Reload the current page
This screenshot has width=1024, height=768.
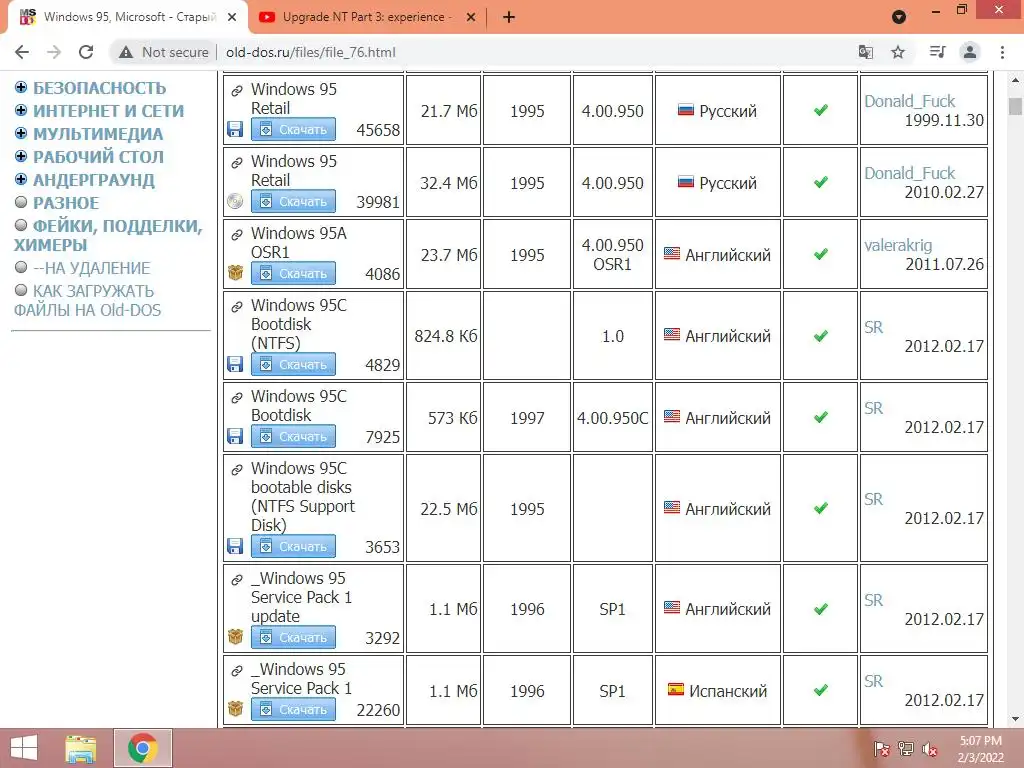point(86,52)
